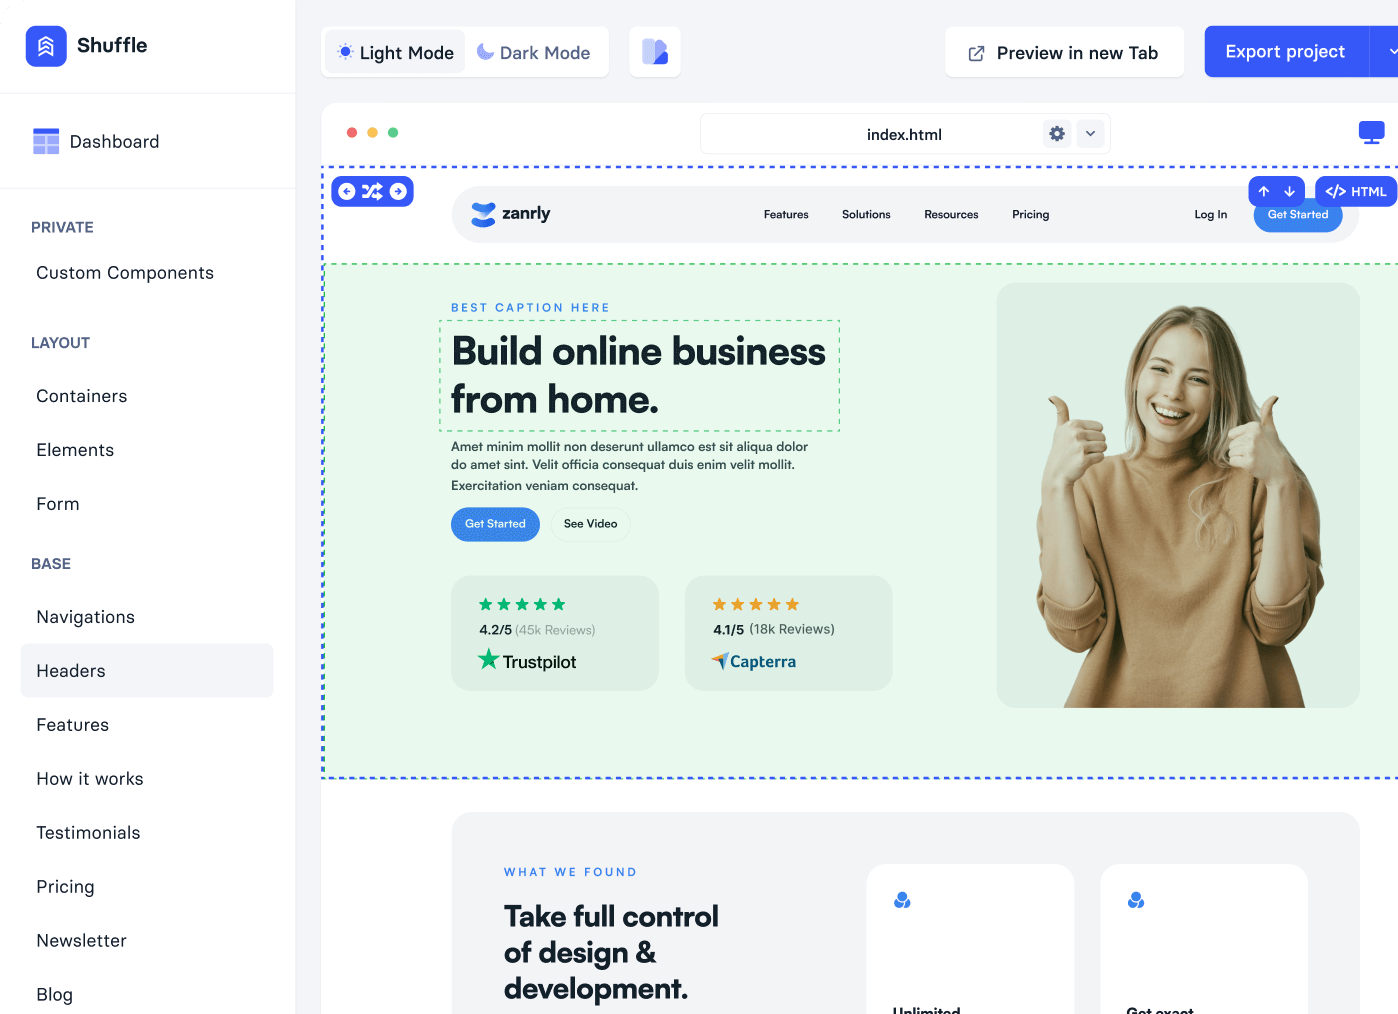
Task: Click the sun icon in Light Mode
Action: pyautogui.click(x=345, y=52)
